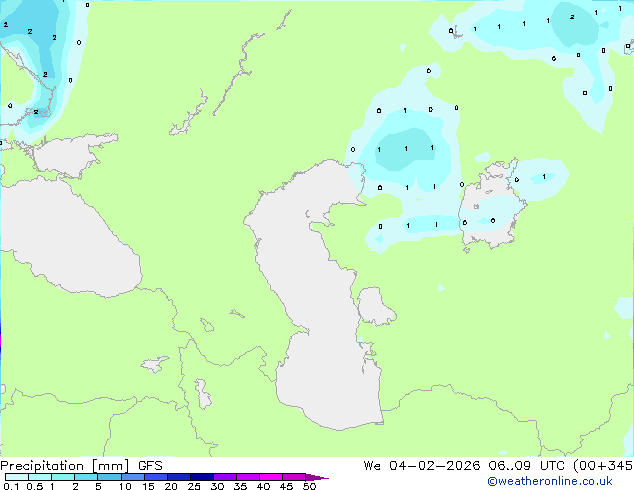Select the 5–10 mm legend color swatch

click(x=109, y=477)
